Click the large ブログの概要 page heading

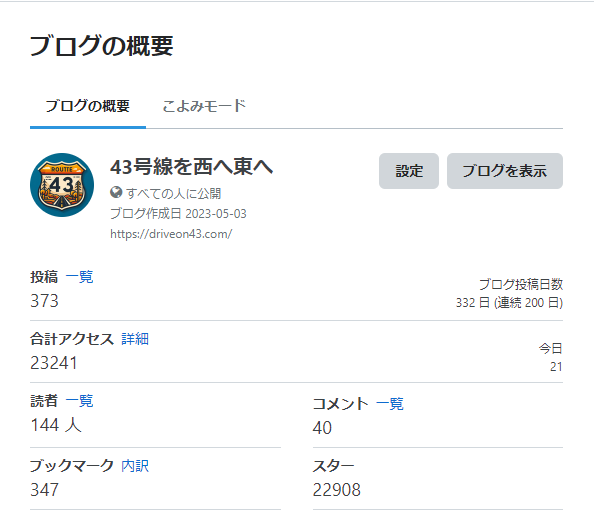point(102,46)
